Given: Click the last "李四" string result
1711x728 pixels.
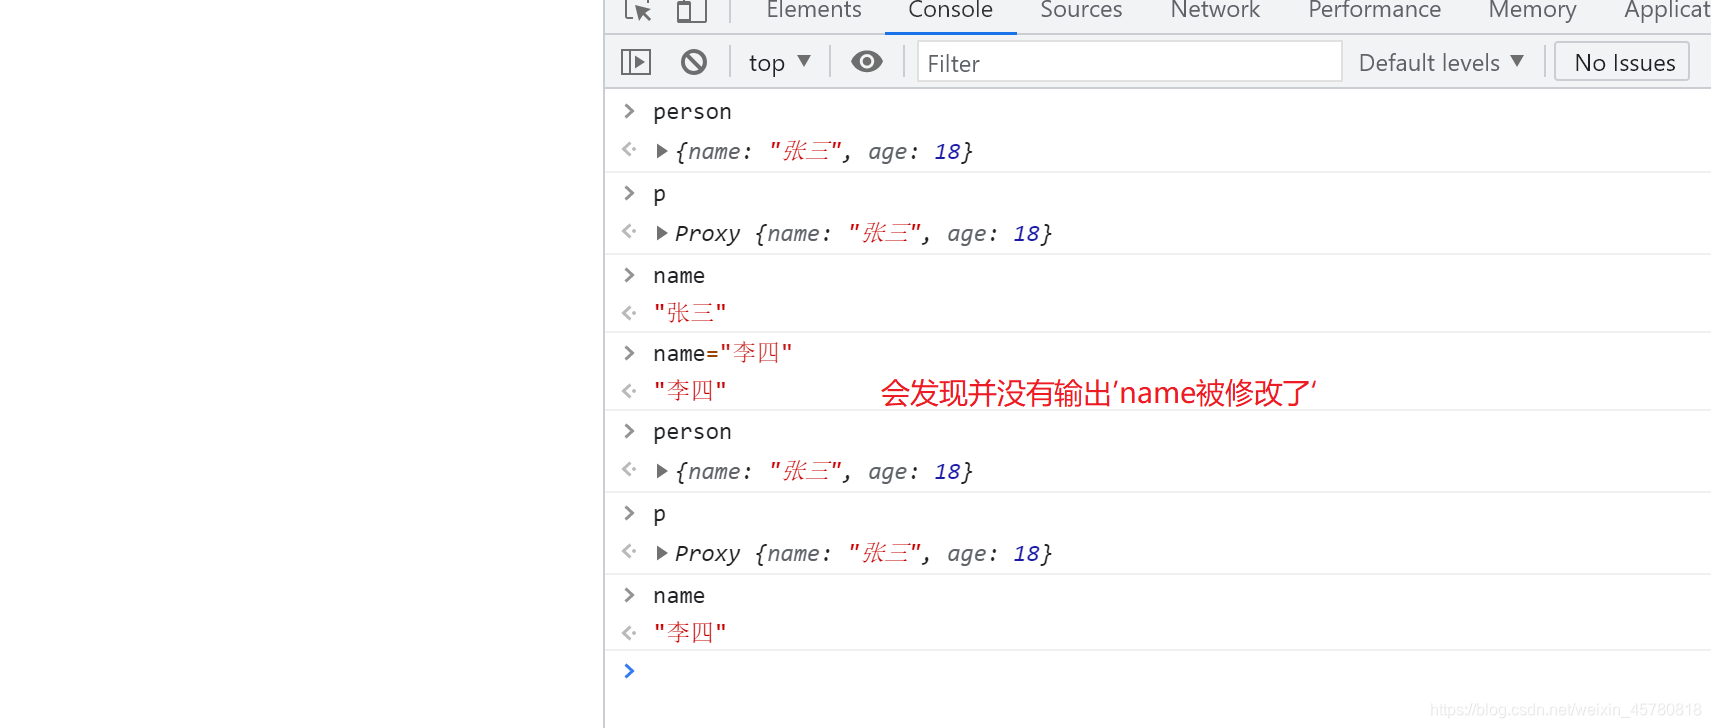Looking at the screenshot, I should point(690,633).
